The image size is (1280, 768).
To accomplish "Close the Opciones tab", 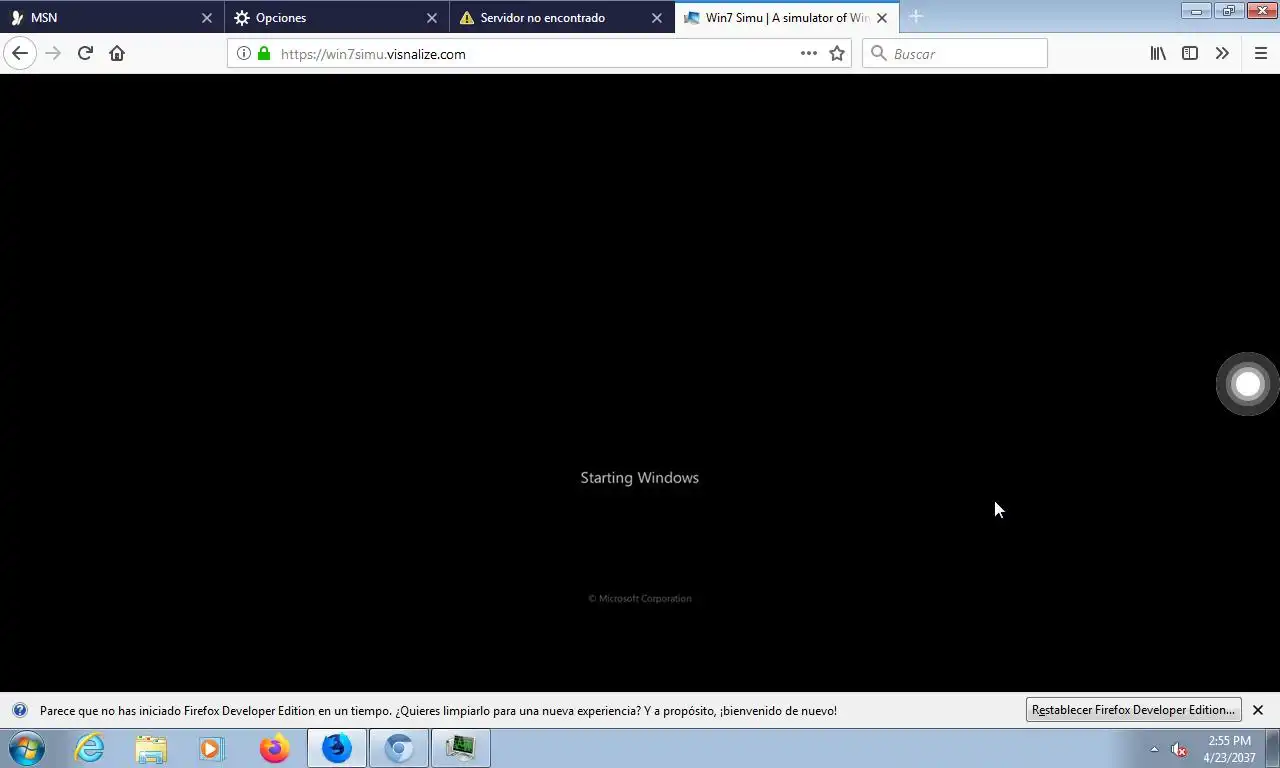I will coord(432,18).
